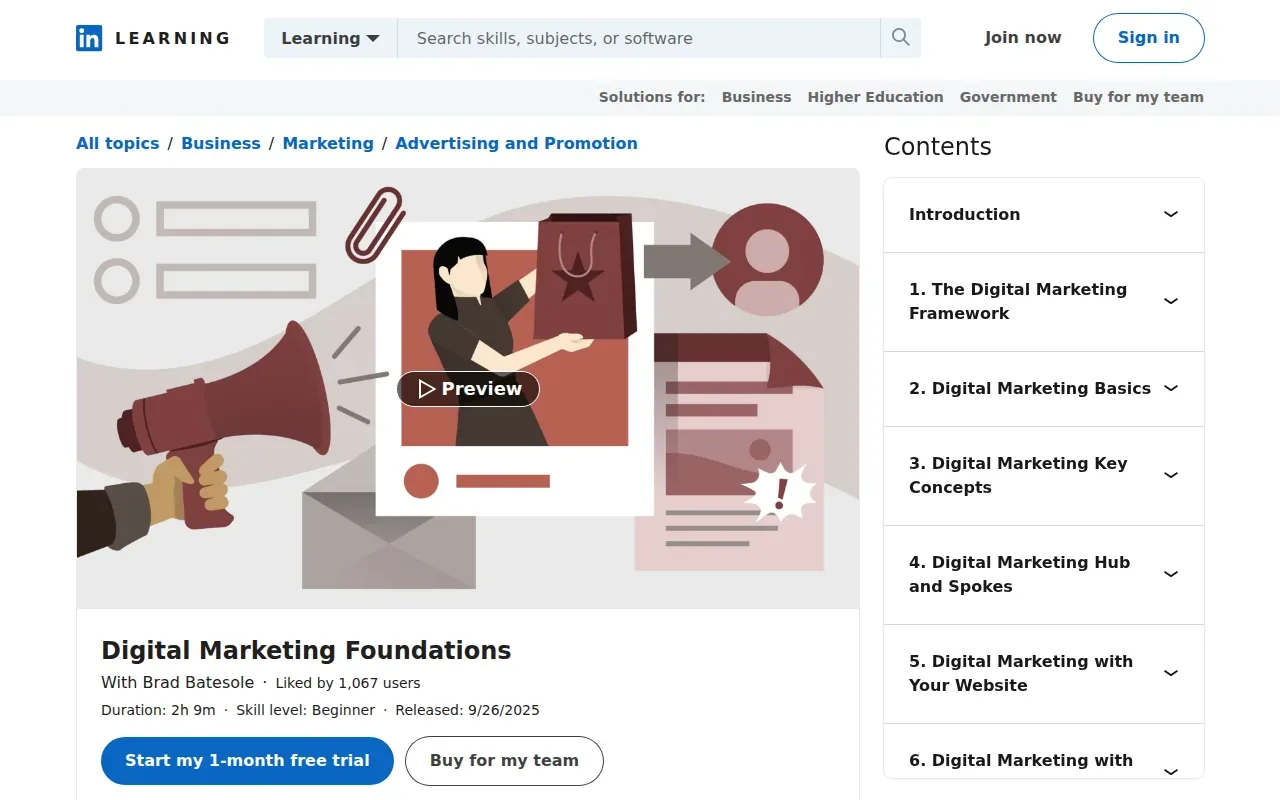Expand The Digital Marketing Framework section
Viewport: 1280px width, 800px height.
tap(1044, 302)
